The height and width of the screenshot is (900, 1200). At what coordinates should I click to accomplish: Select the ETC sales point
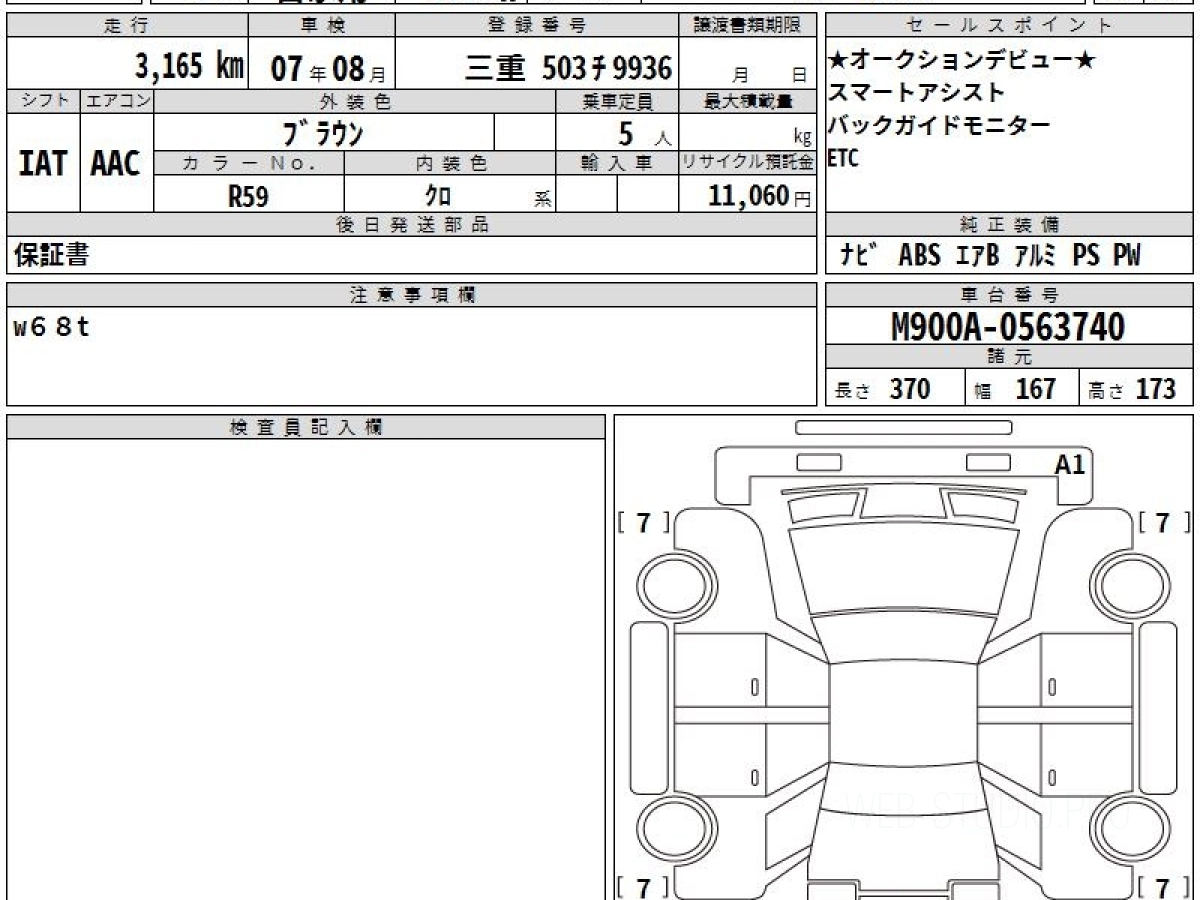844,158
